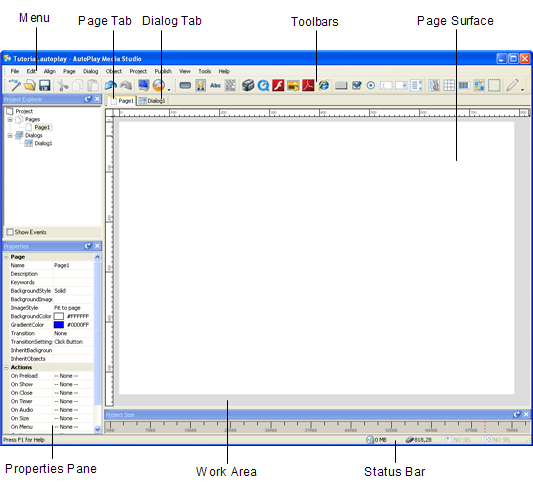Select the Cut scissors icon

click(63, 85)
